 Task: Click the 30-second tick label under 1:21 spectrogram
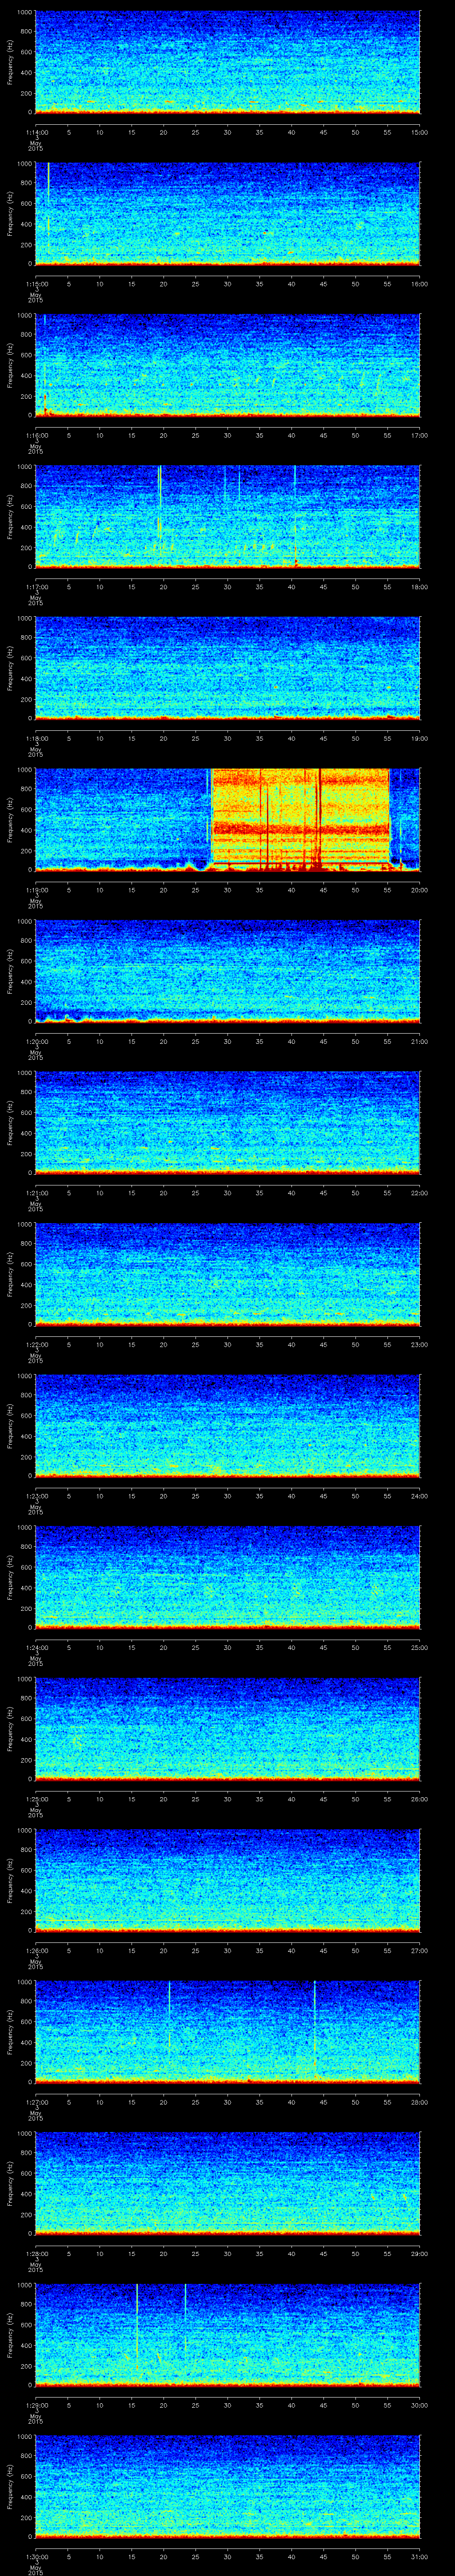coord(227,1192)
